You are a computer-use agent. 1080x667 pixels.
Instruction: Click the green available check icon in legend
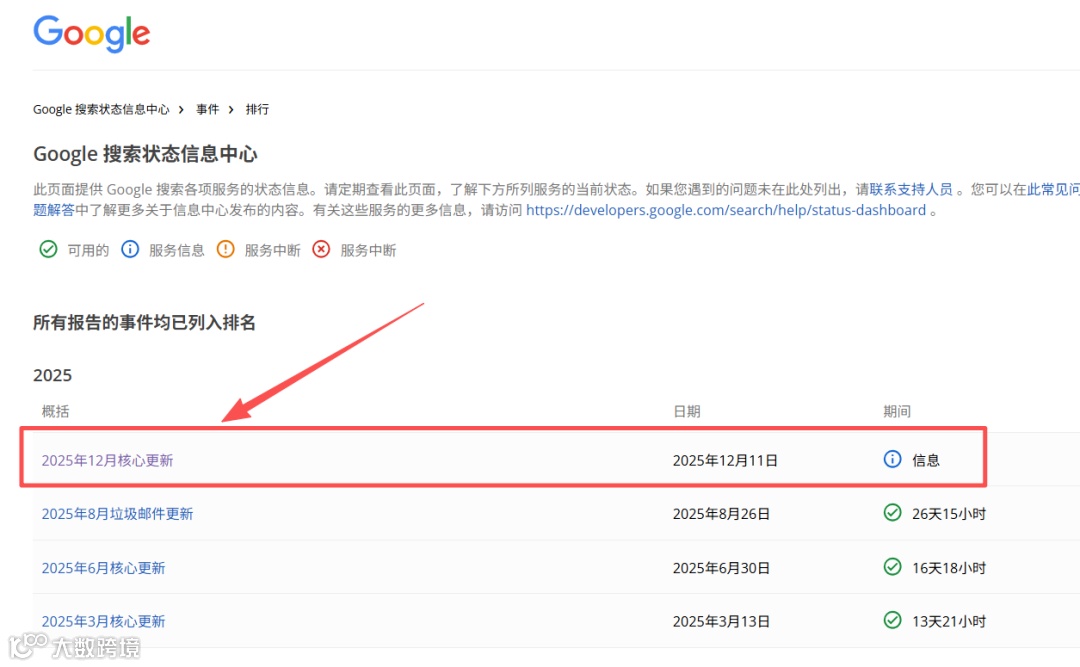tap(48, 249)
